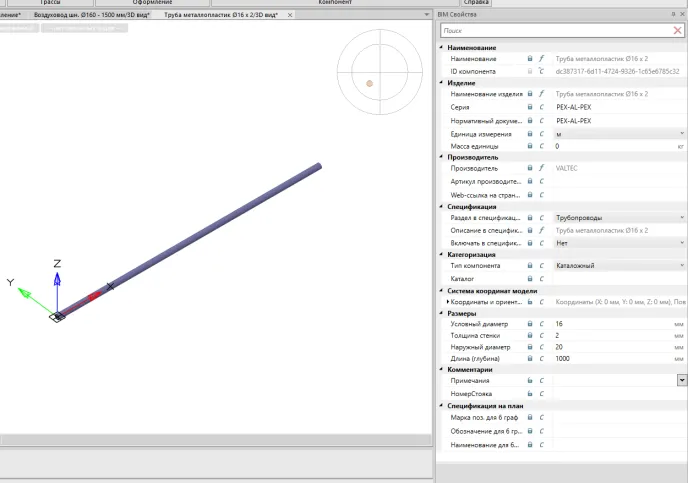Click the unlocked icon beside Примечания

click(530, 381)
